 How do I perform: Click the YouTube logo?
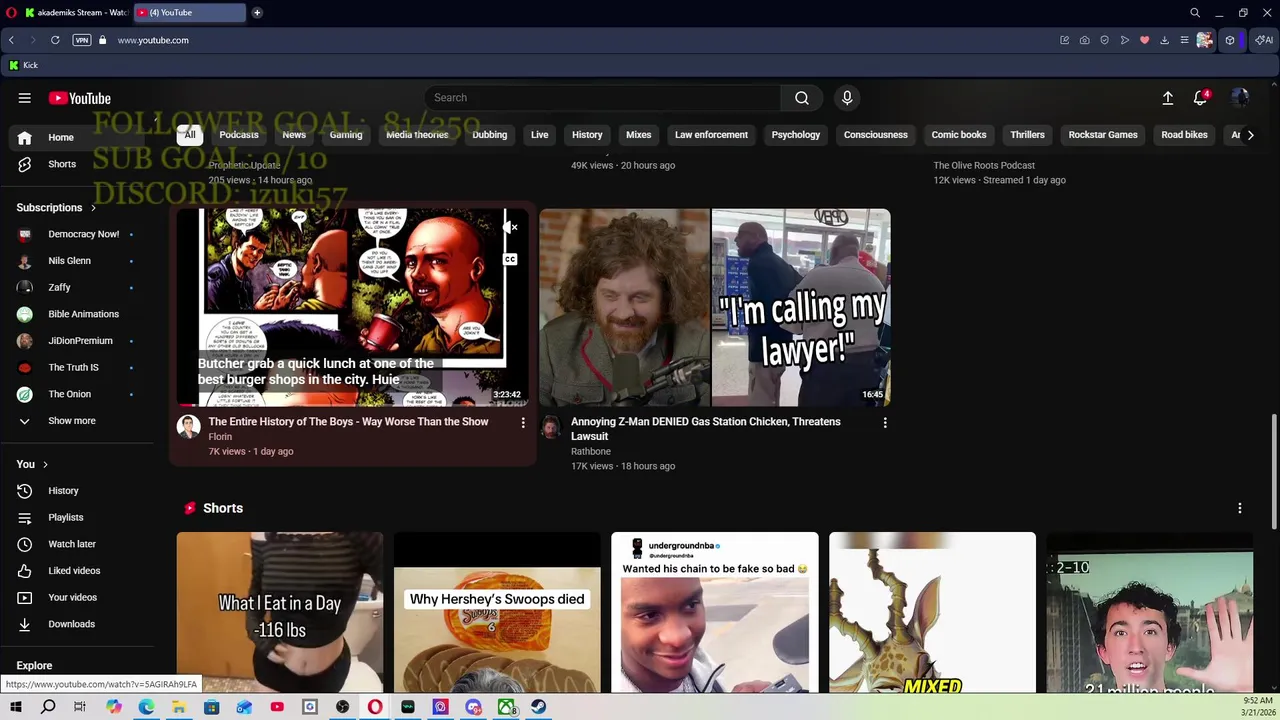click(79, 98)
